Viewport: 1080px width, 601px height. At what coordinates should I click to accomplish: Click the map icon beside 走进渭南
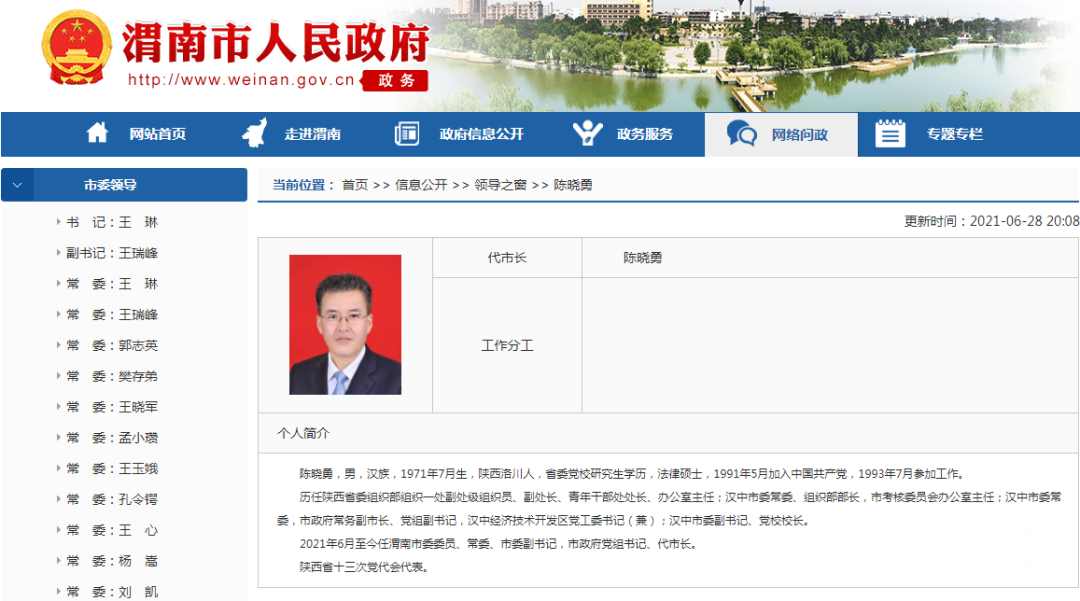[x=255, y=134]
